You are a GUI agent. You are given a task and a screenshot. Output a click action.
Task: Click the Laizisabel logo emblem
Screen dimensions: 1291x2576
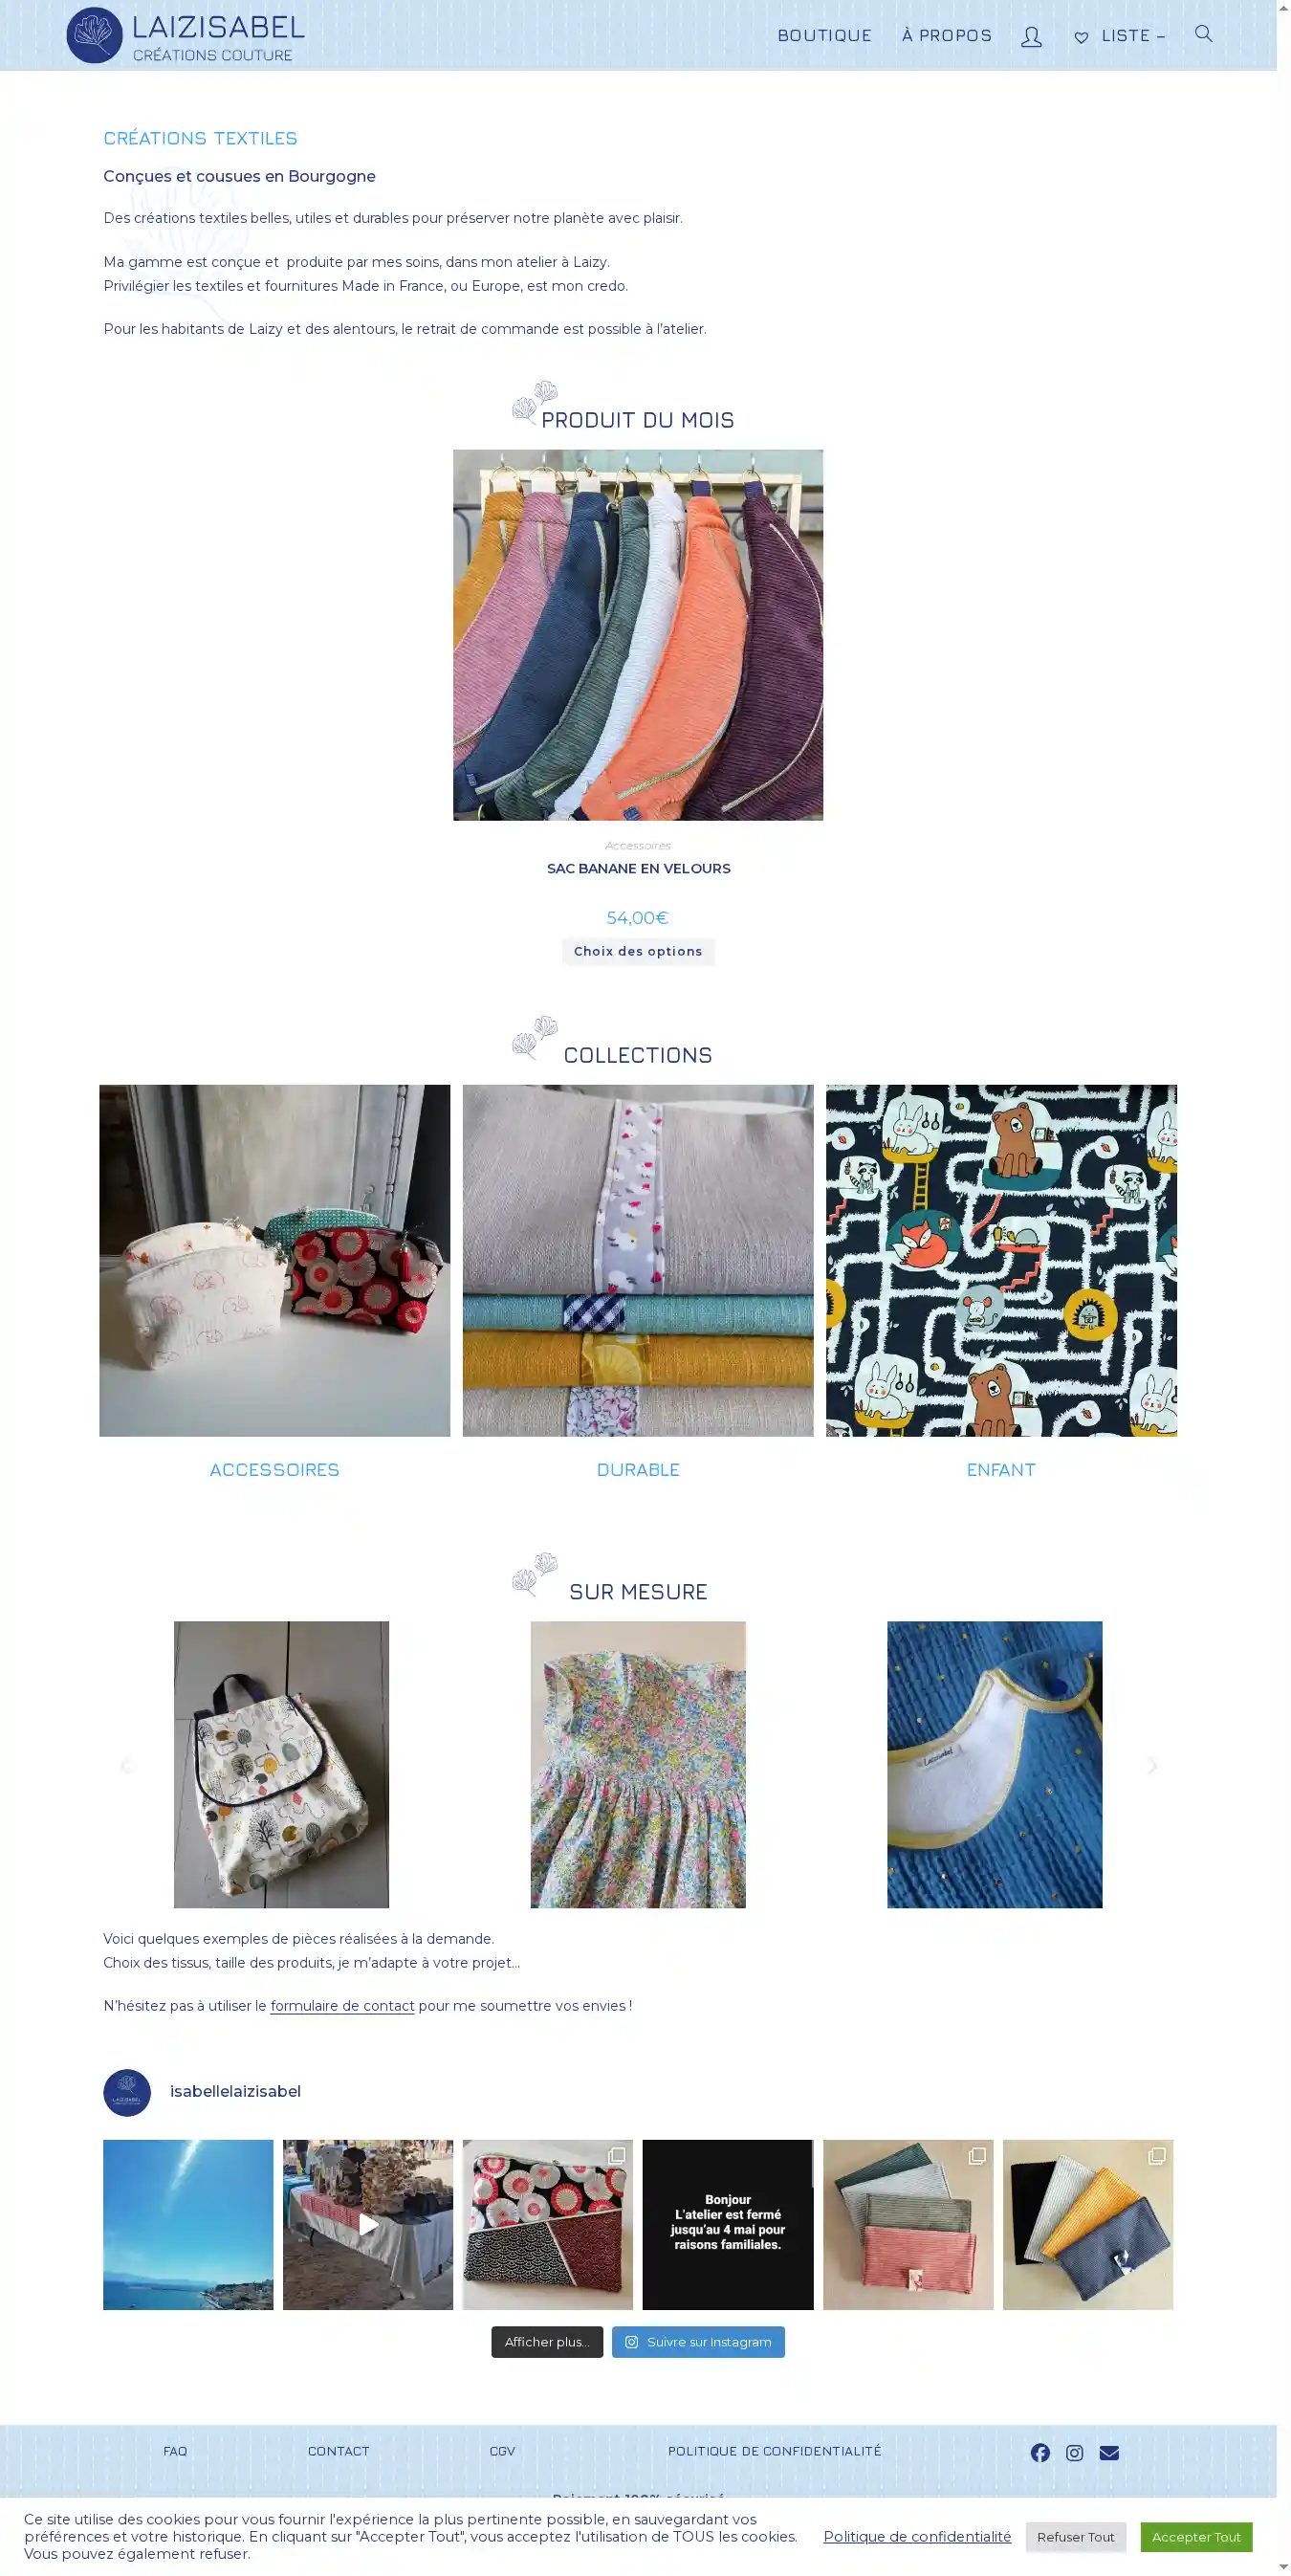(x=94, y=35)
